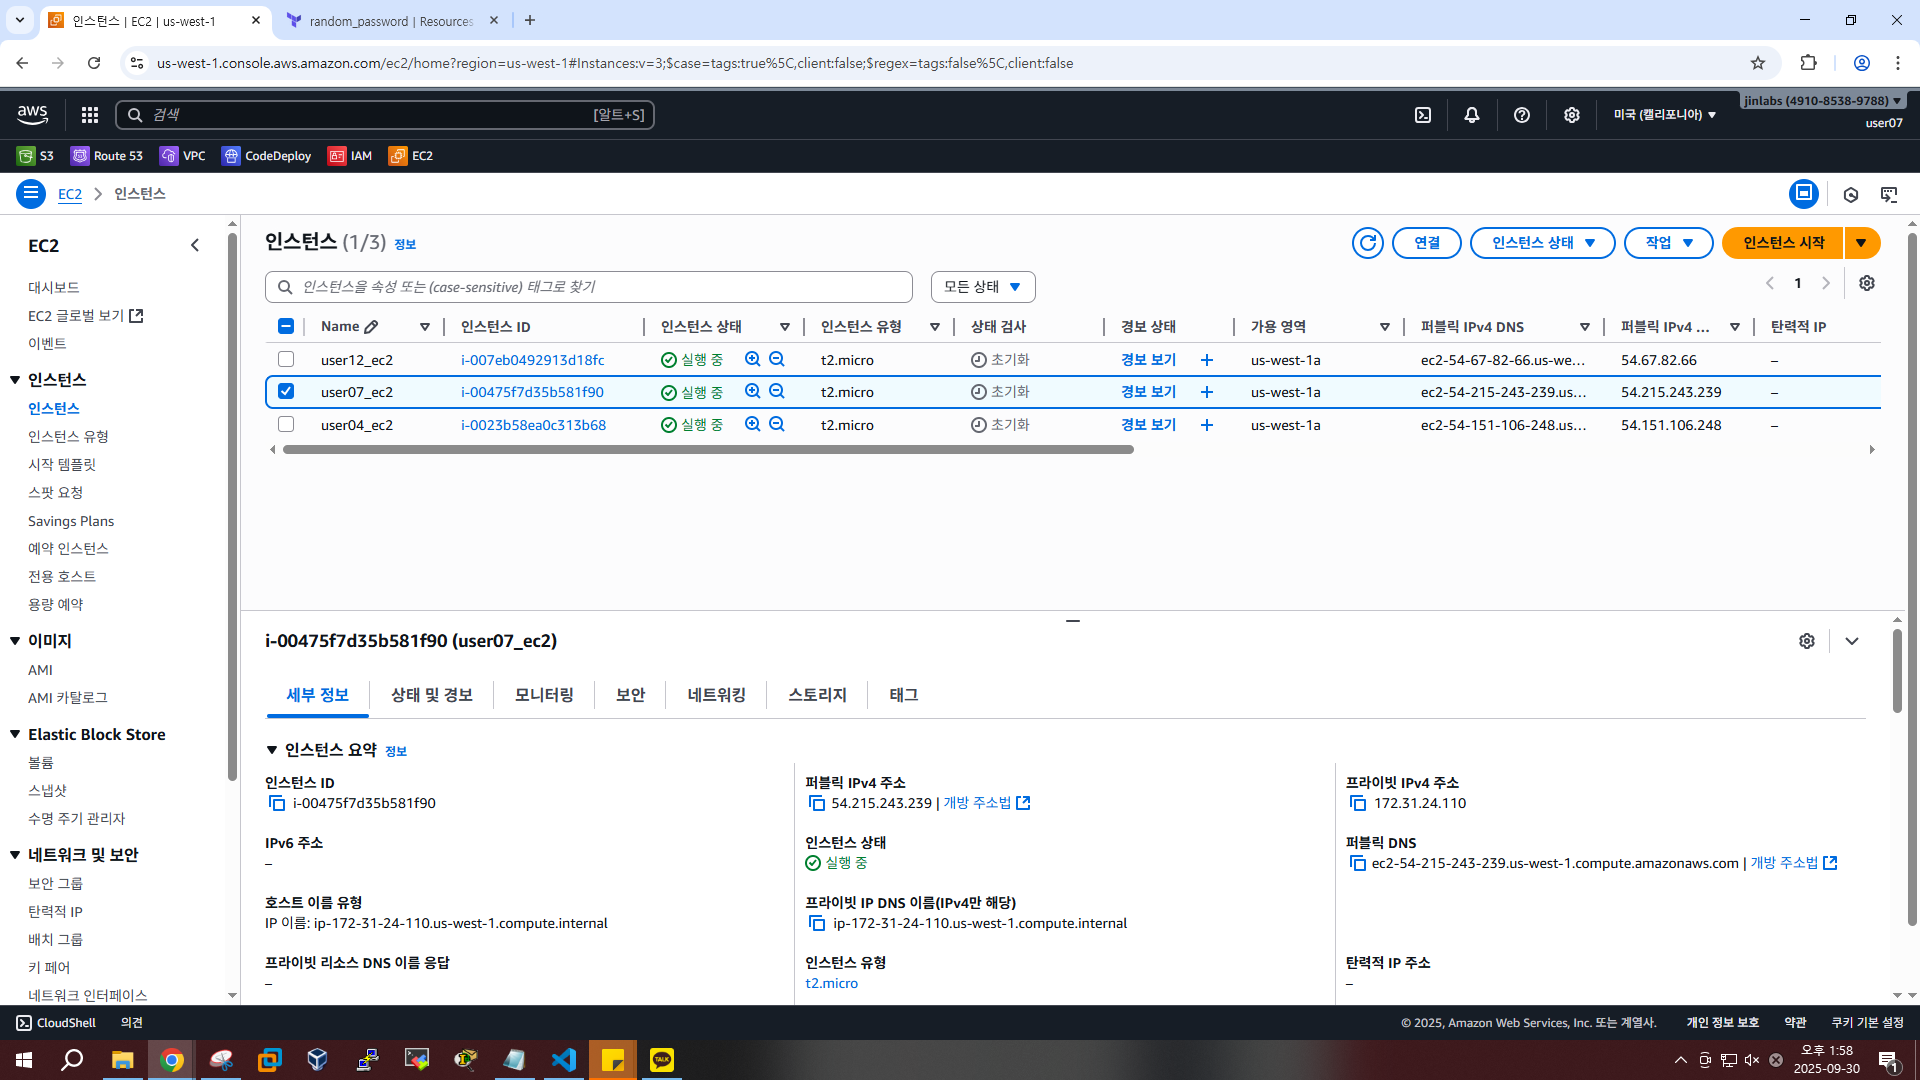The width and height of the screenshot is (1920, 1080).
Task: Switch to the 모니터링 tab
Action: point(544,695)
